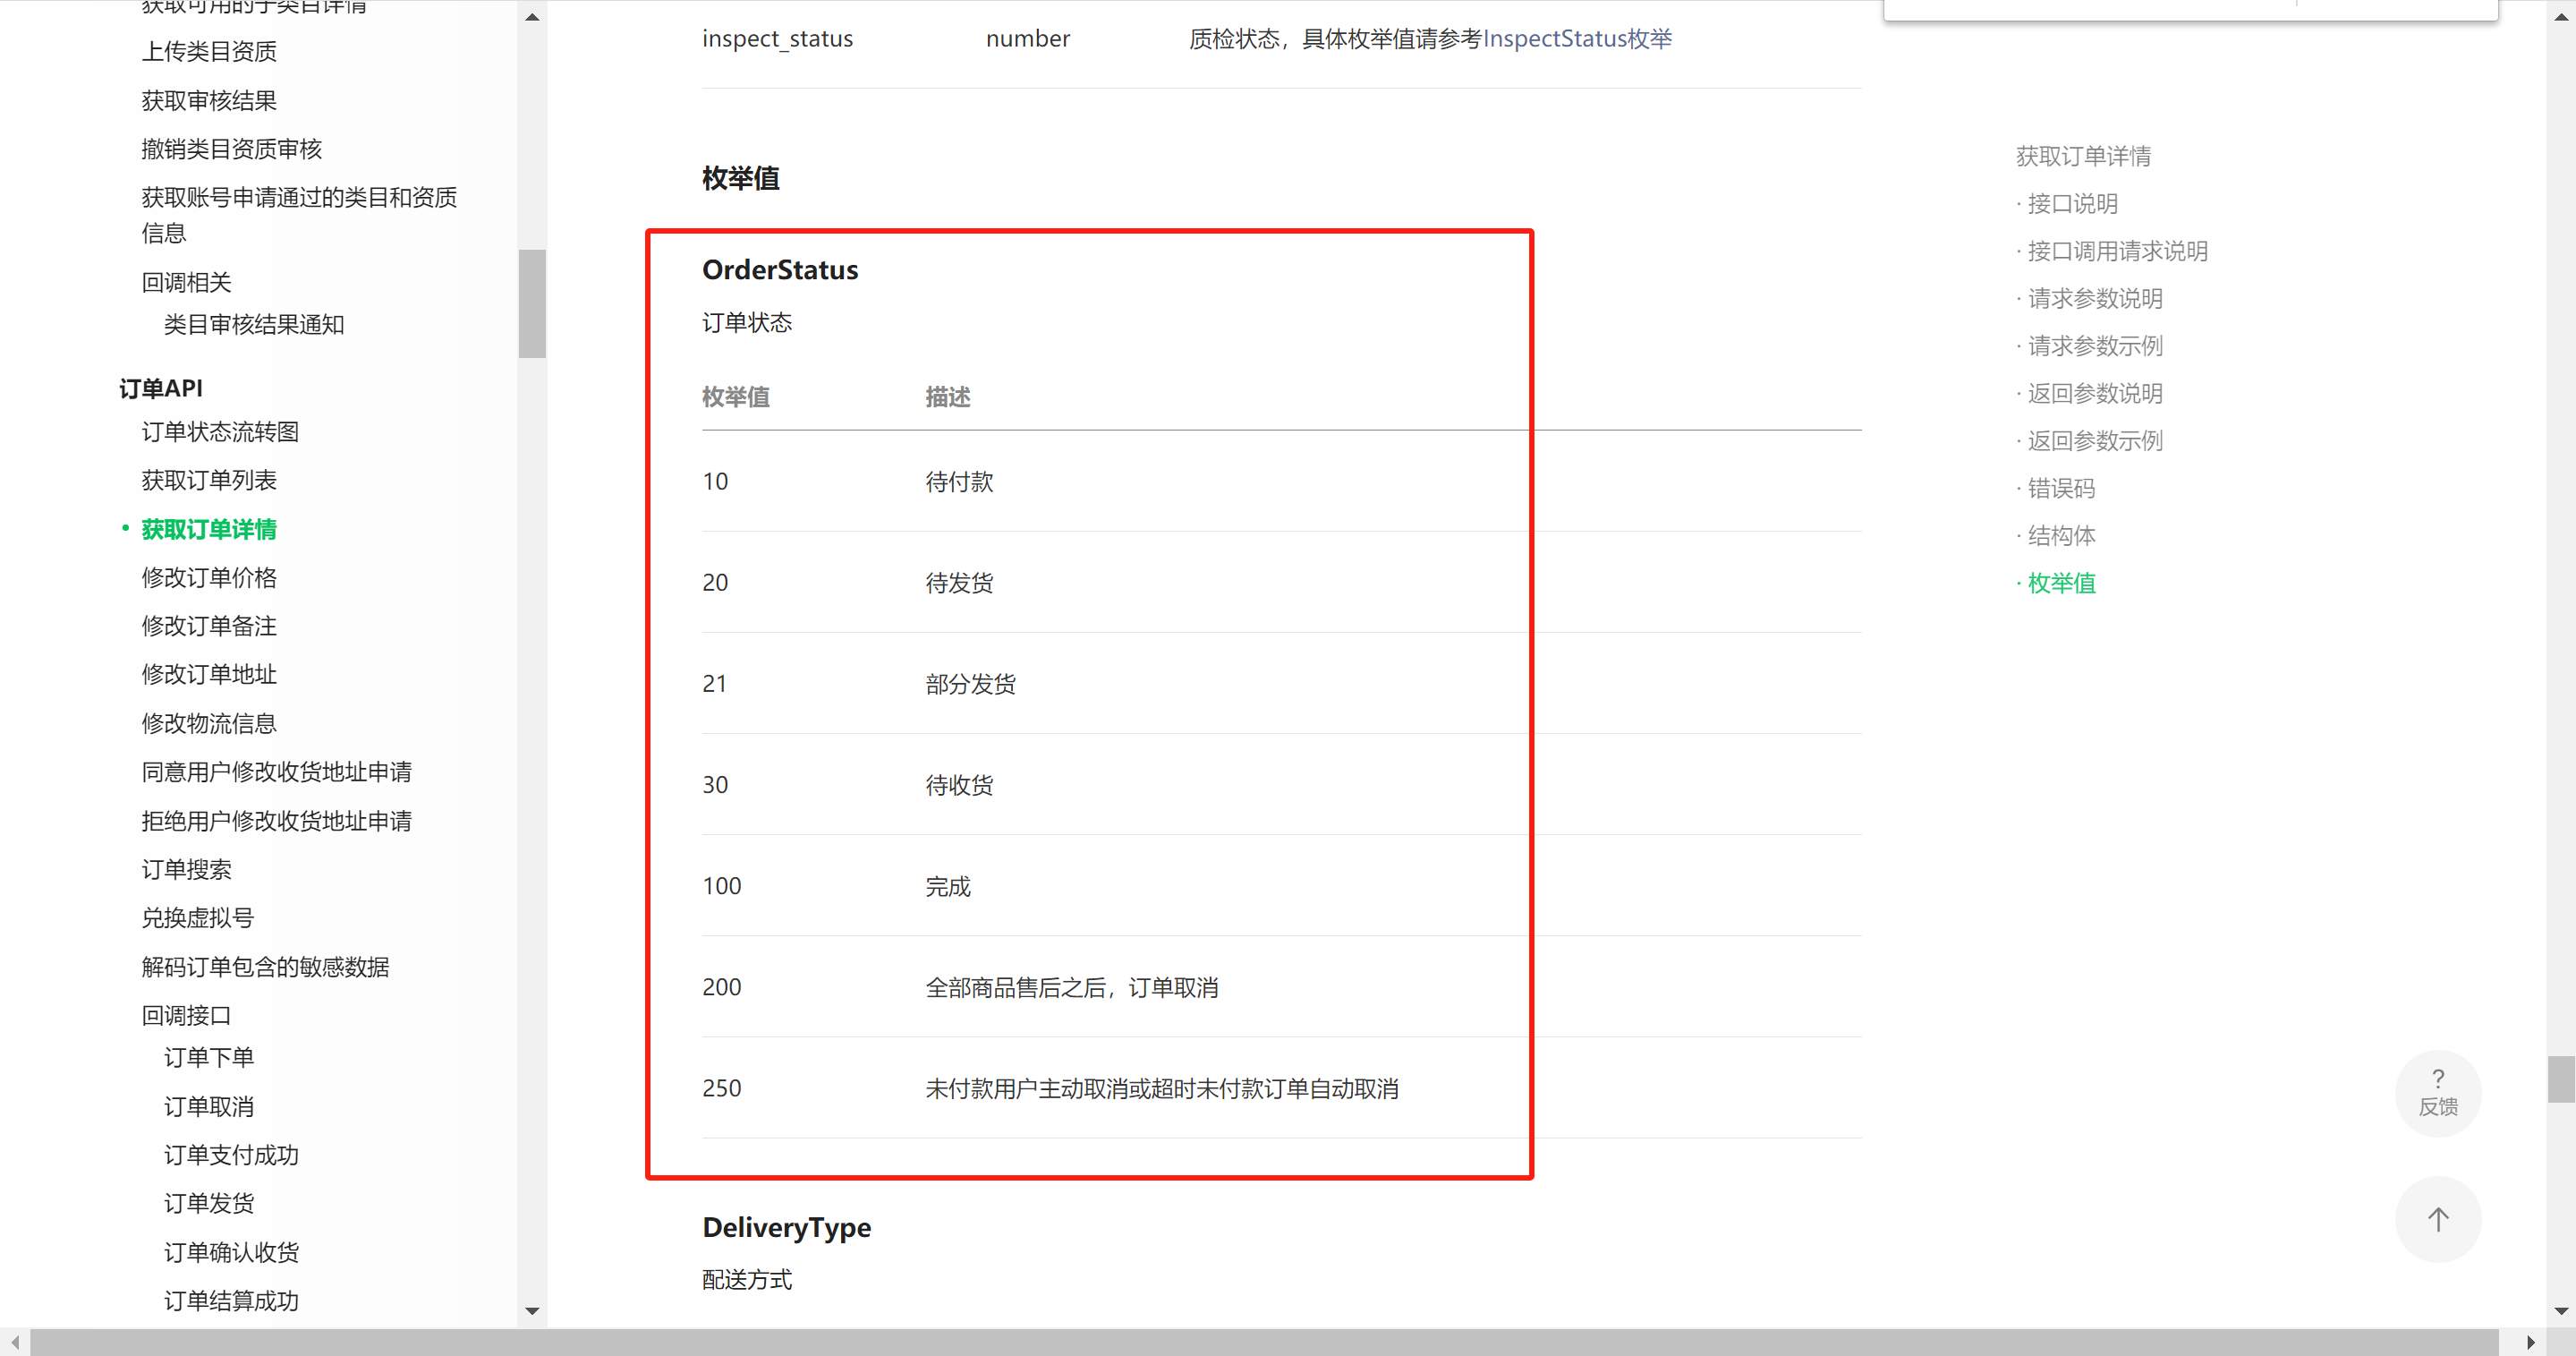Open 订单状态流转图 in sidebar
This screenshot has height=1356, width=2576.
tap(220, 432)
